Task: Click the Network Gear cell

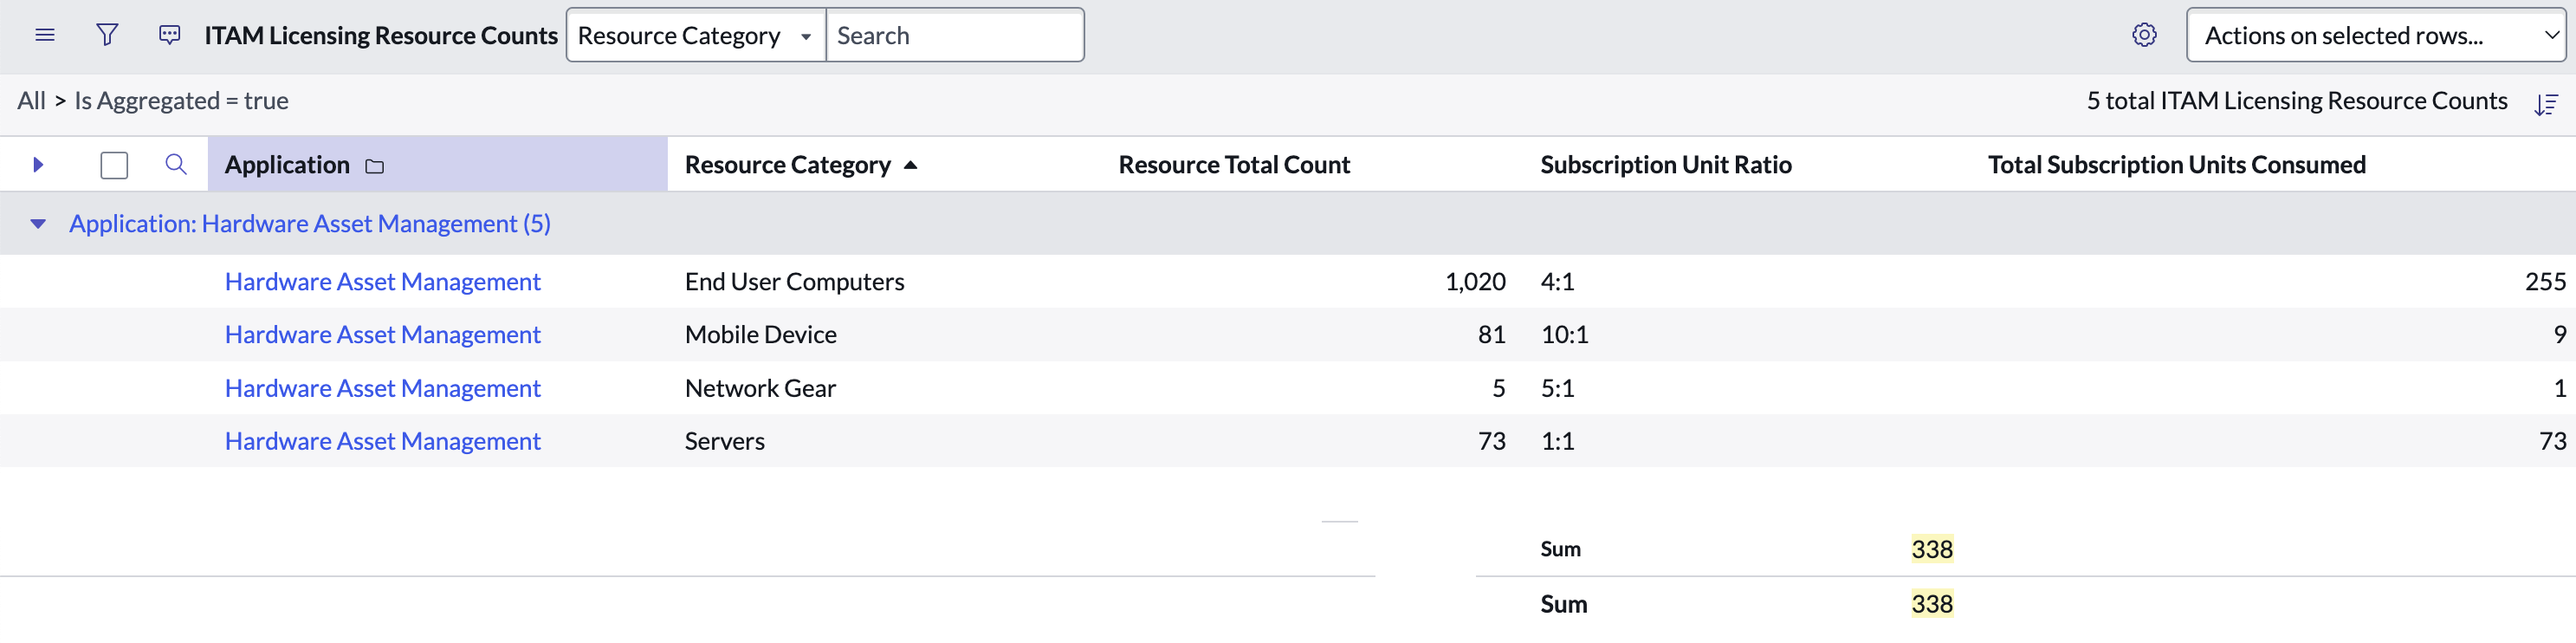Action: (760, 388)
